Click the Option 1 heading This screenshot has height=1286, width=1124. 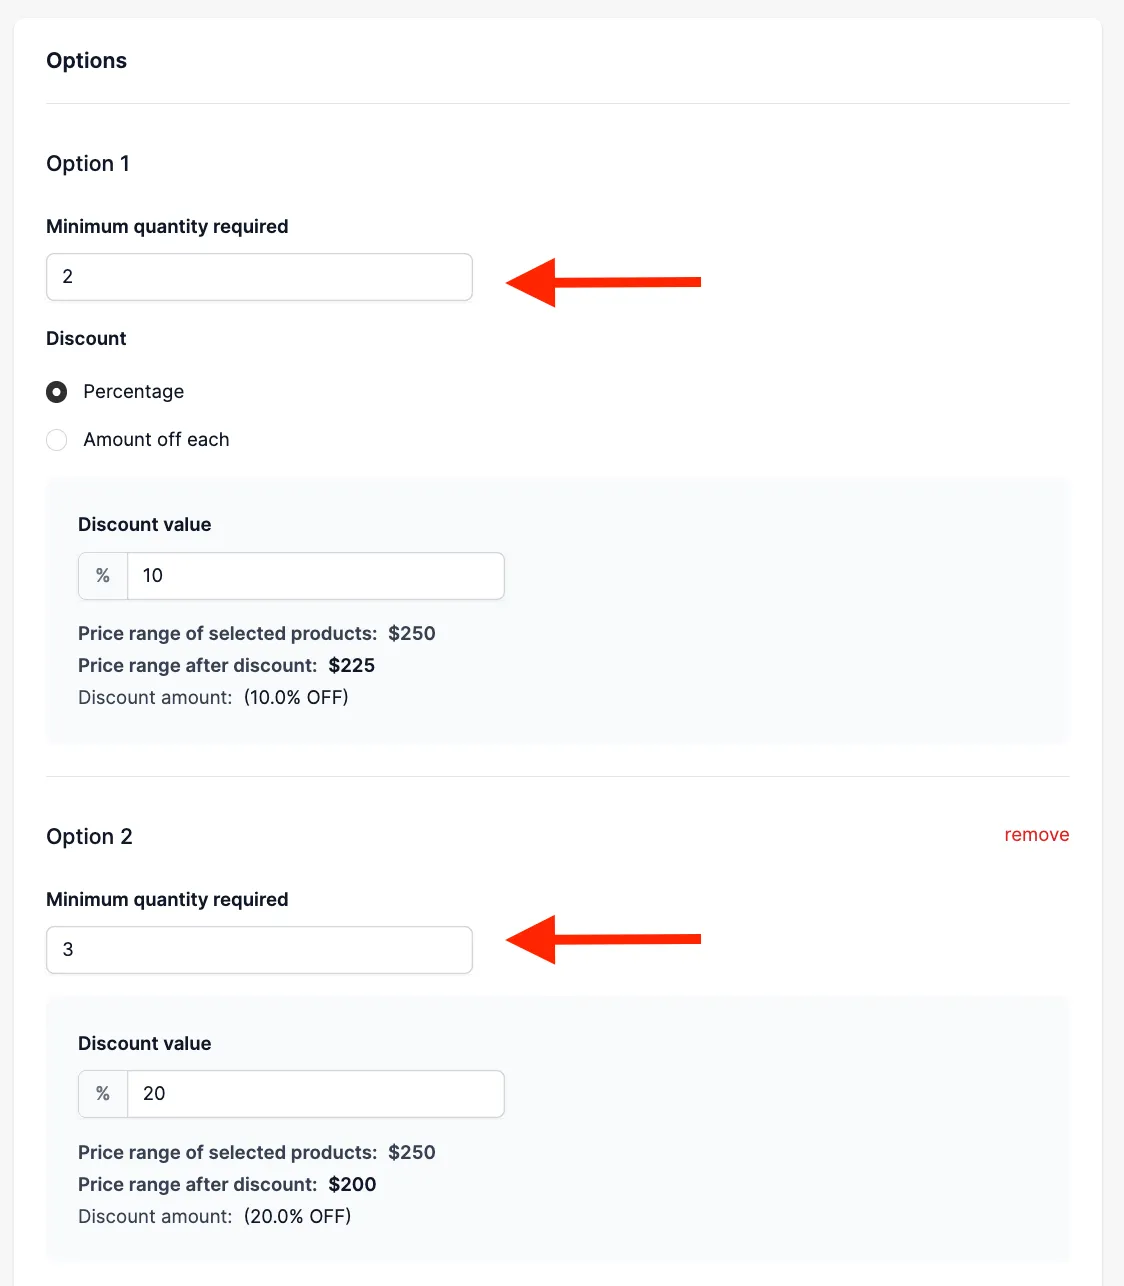coord(88,164)
